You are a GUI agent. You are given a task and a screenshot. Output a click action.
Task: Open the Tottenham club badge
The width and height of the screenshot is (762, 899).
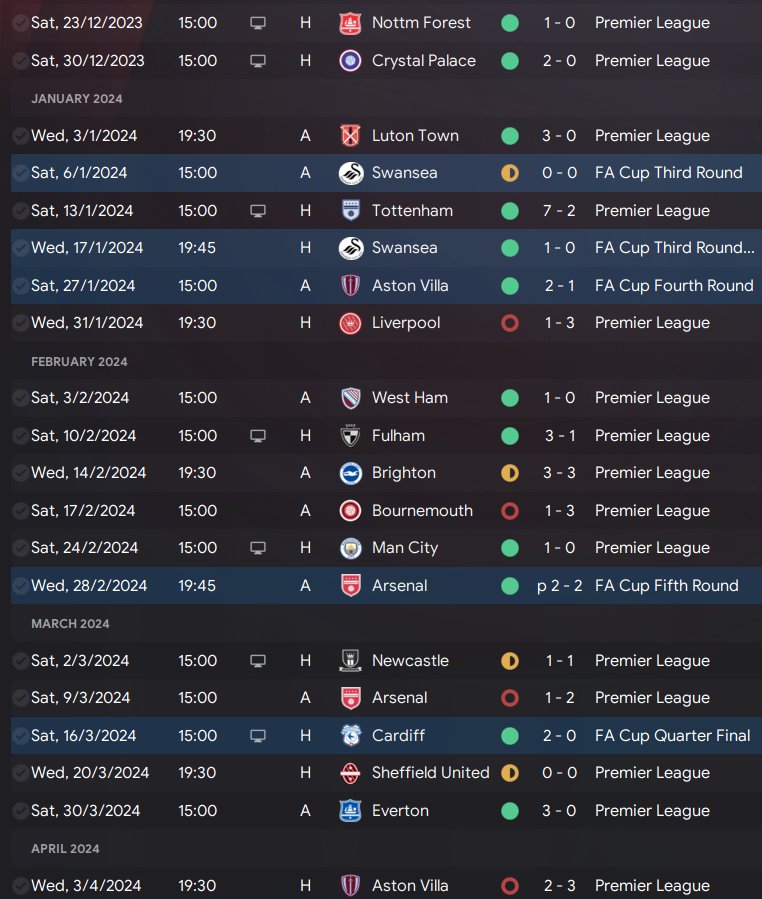[350, 211]
